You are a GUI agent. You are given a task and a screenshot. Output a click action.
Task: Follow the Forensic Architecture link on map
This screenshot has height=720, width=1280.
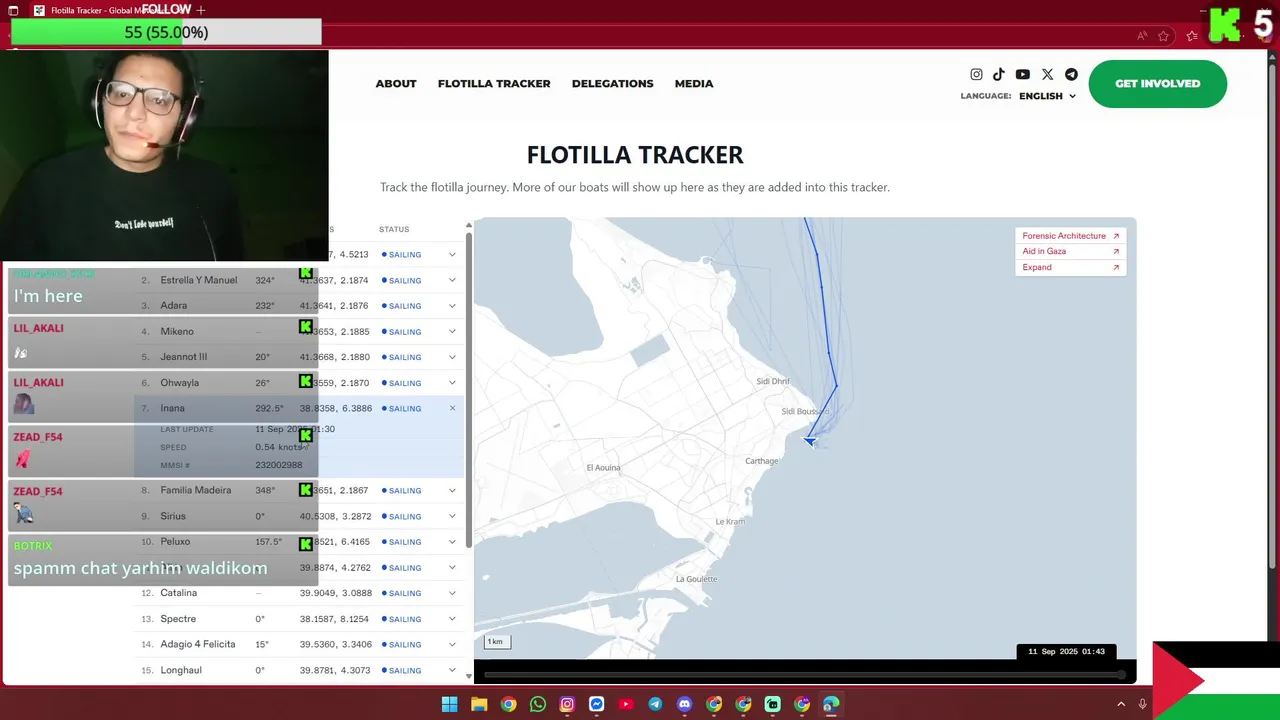point(1064,236)
